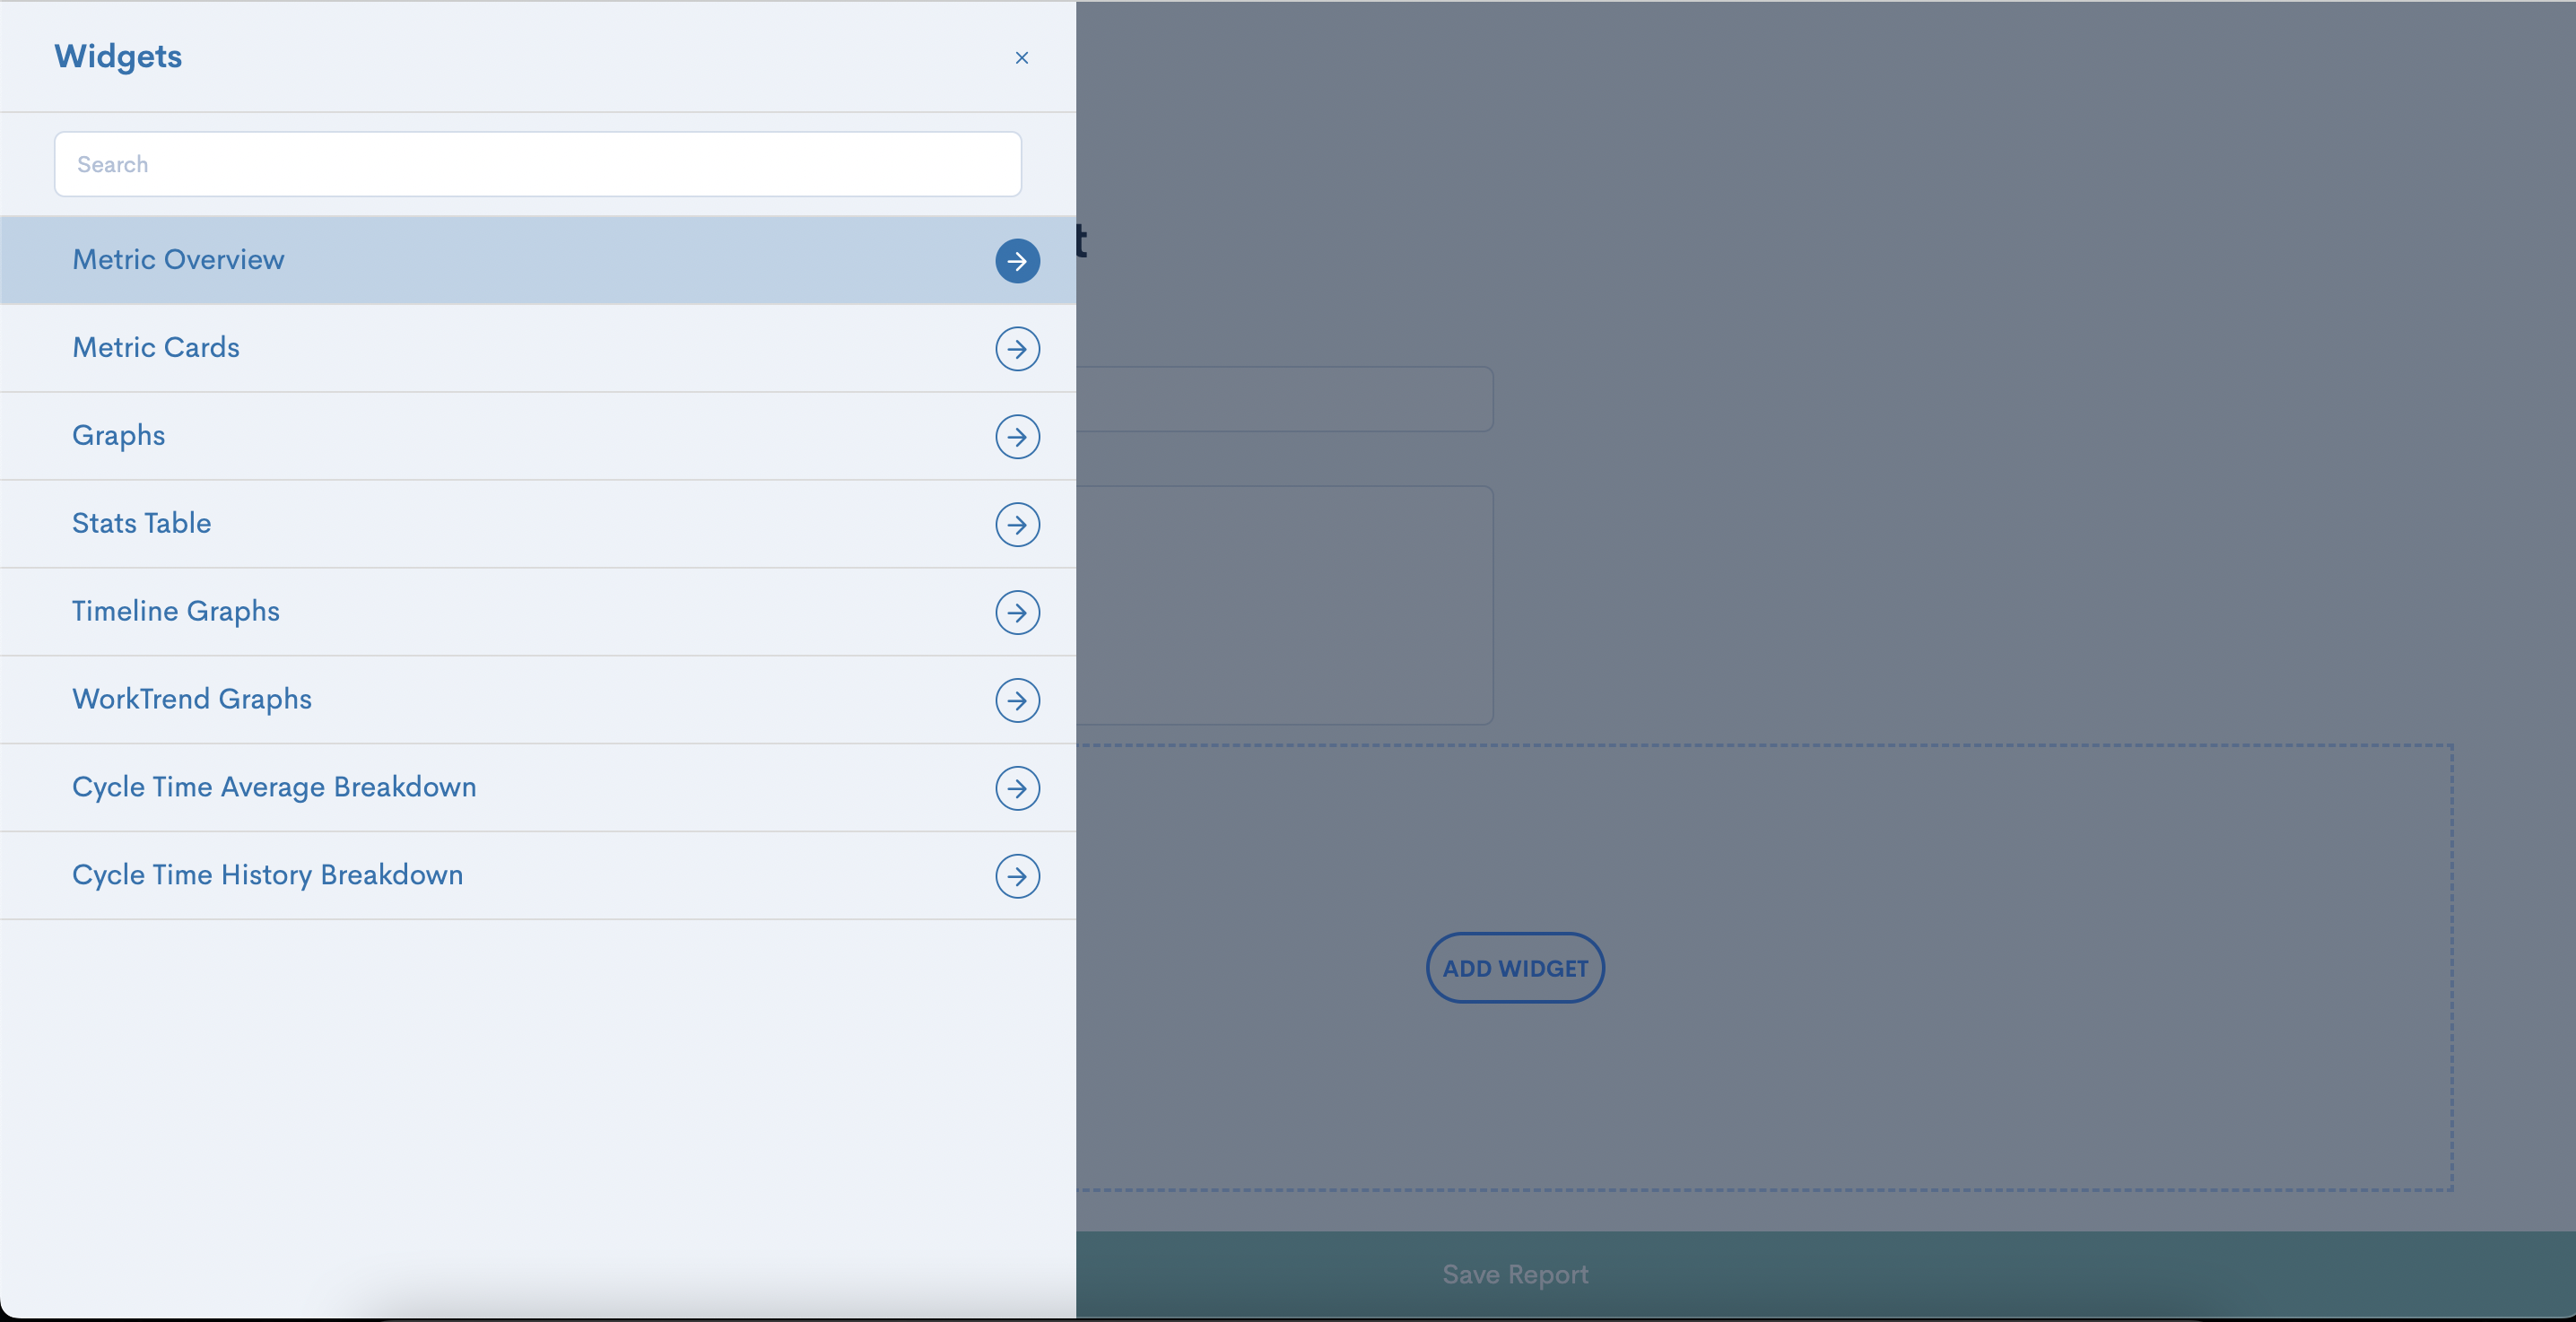The image size is (2576, 1322).
Task: Choose the Metric Cards list item
Action: (156, 348)
